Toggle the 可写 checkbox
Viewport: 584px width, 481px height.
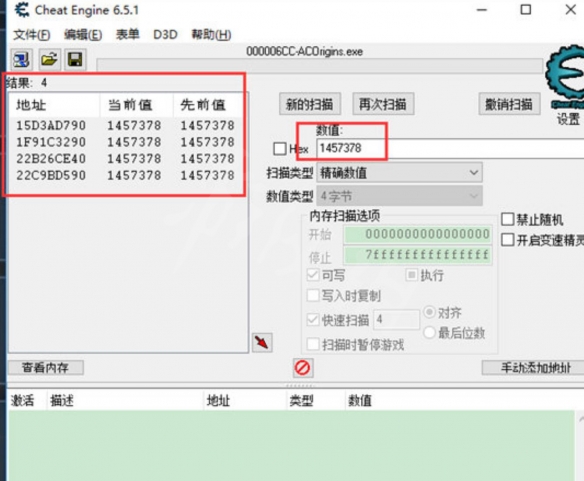313,275
